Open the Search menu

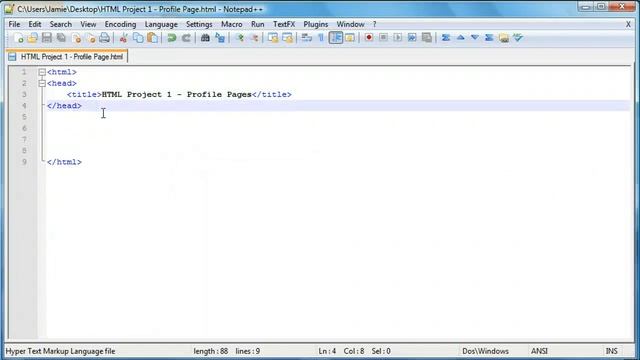click(61, 24)
